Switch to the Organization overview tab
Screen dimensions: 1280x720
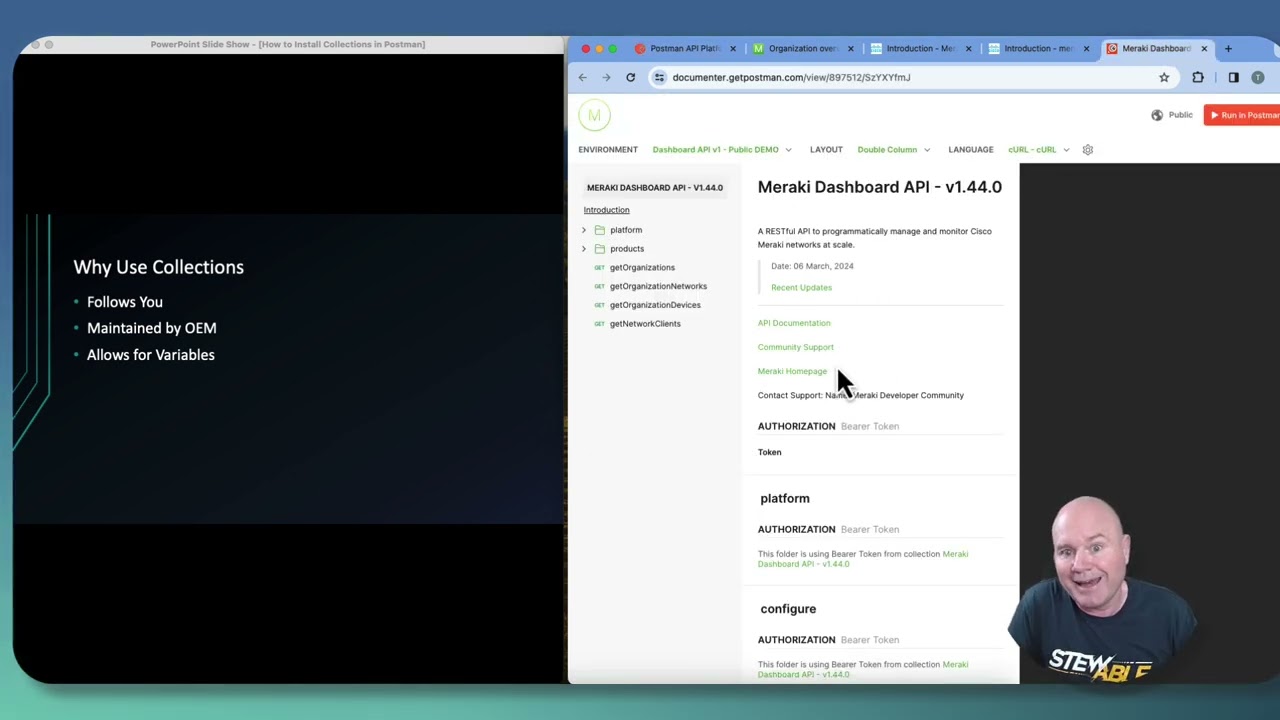(802, 48)
